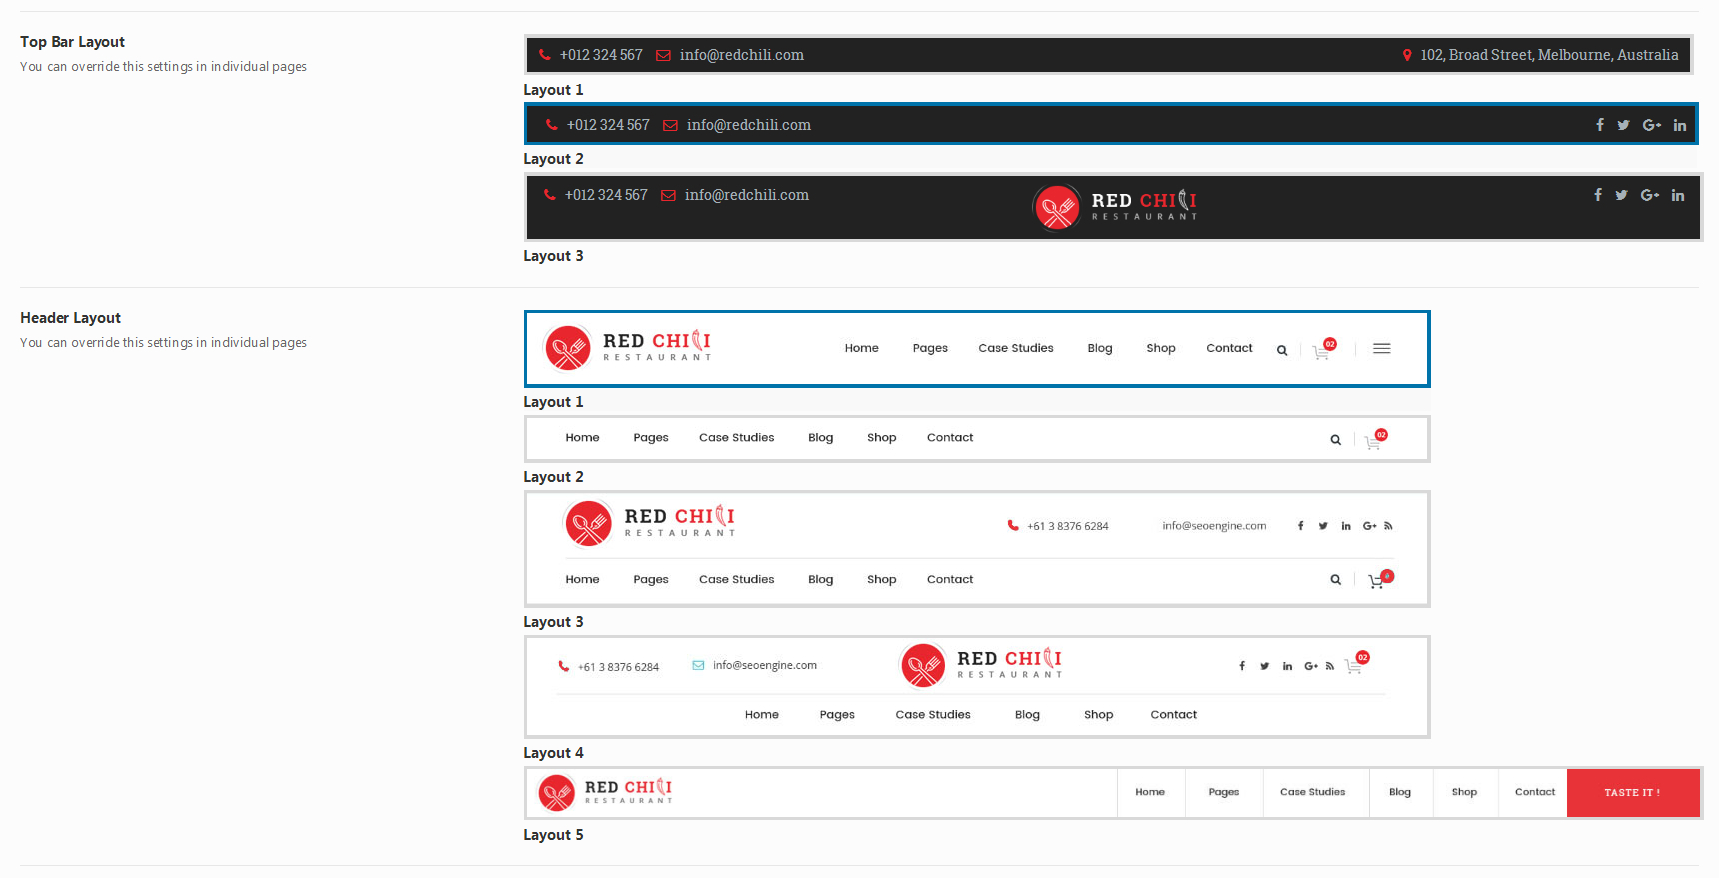Click Case Studies in Header Layout 2 menu
The image size is (1719, 878).
pyautogui.click(x=736, y=438)
